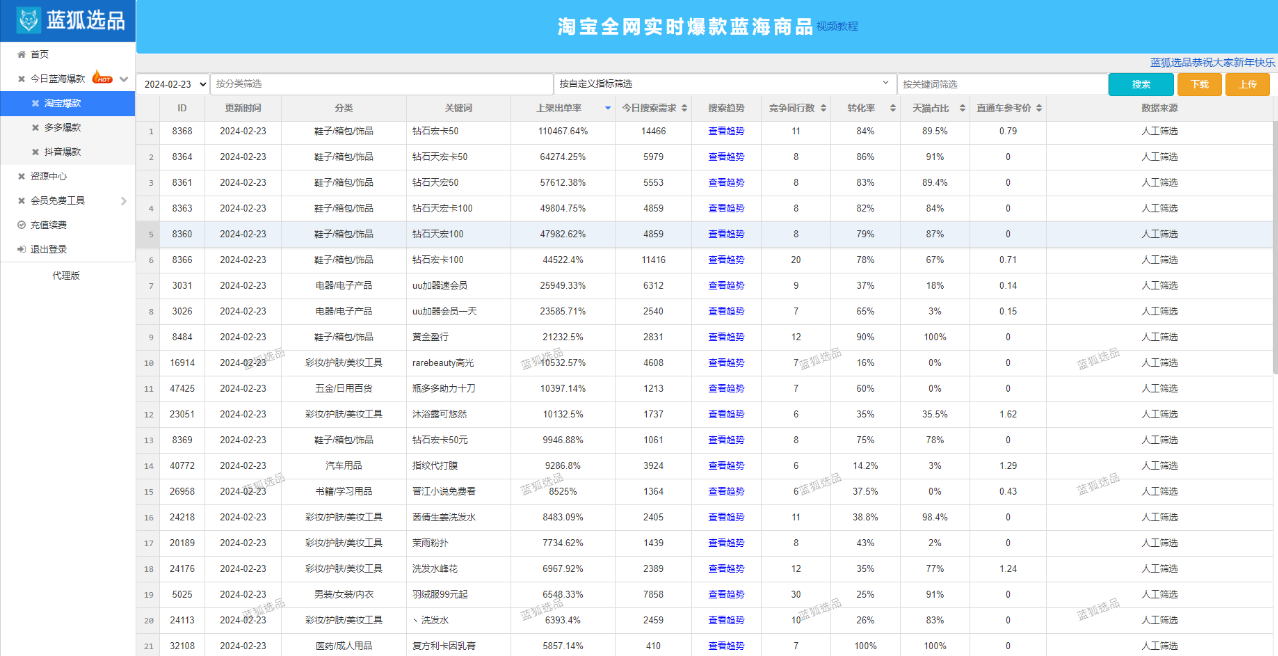Click the HOT flame badge on 今日蓝海爆款
The height and width of the screenshot is (656, 1278).
point(104,79)
